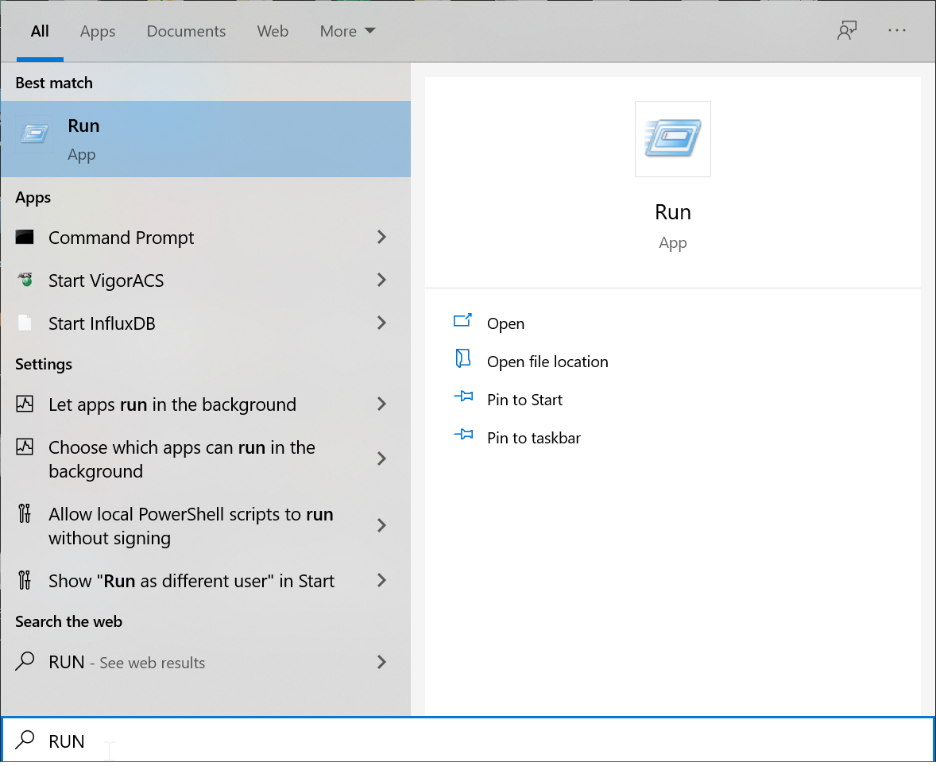
Task: Click the search input field containing RUN
Action: click(x=468, y=740)
